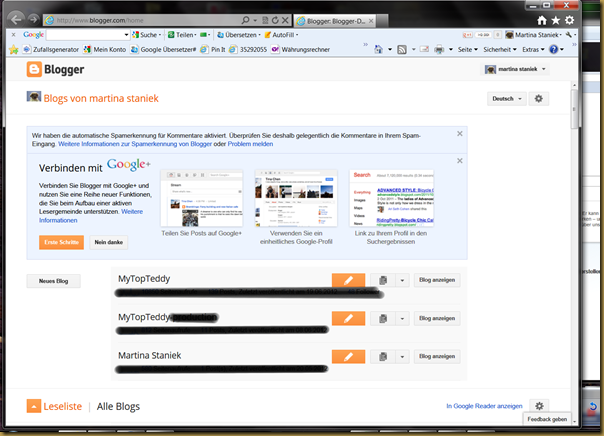Image resolution: width=604 pixels, height=436 pixels.
Task: Close the Blogger: Blogger-D... tab
Action: [x=371, y=21]
